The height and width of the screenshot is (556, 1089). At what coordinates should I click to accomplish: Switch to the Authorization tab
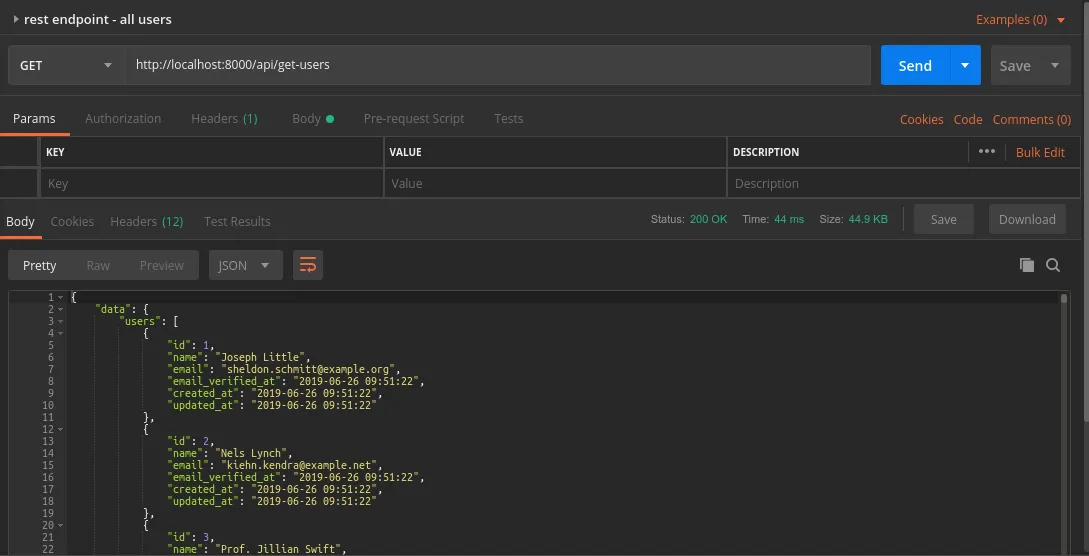point(123,118)
